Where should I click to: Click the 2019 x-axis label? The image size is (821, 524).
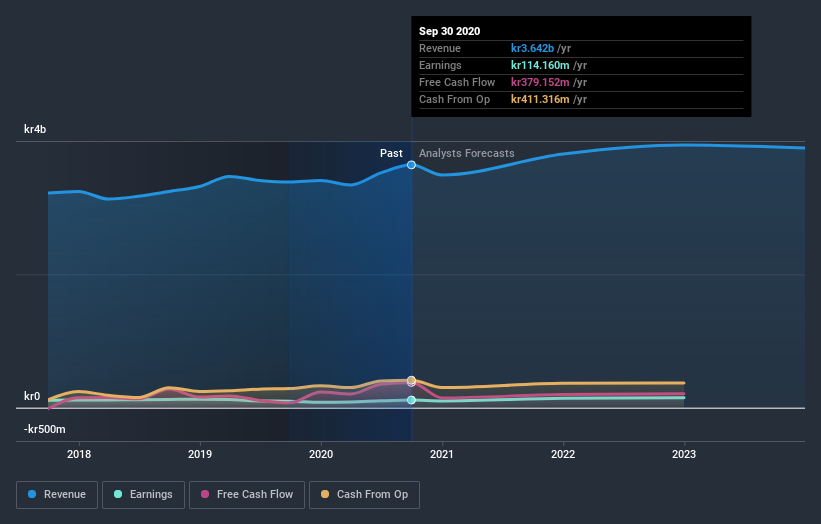(200, 454)
